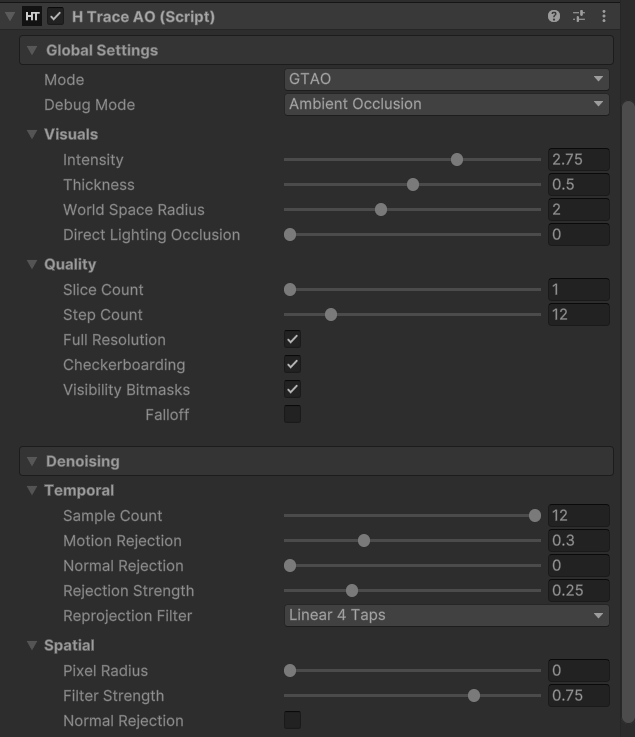Image resolution: width=635 pixels, height=737 pixels.
Task: Uncheck the Full Resolution checkbox
Action: point(292,340)
